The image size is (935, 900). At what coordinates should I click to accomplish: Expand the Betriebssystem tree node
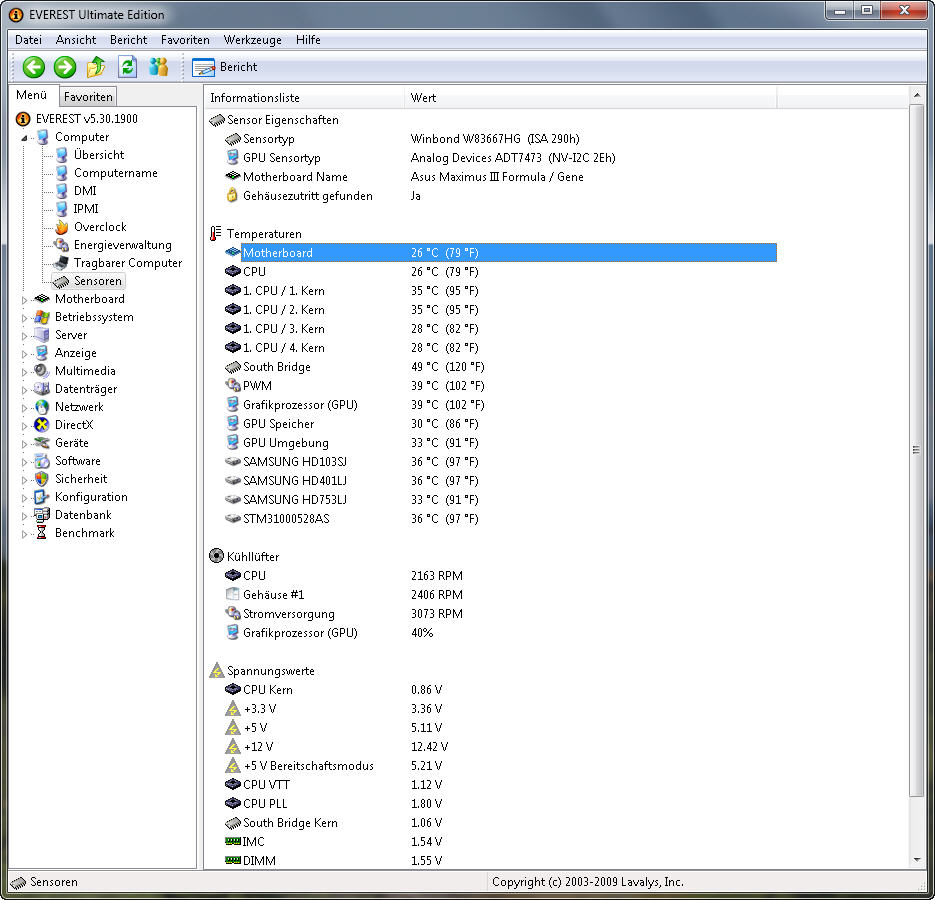point(26,317)
